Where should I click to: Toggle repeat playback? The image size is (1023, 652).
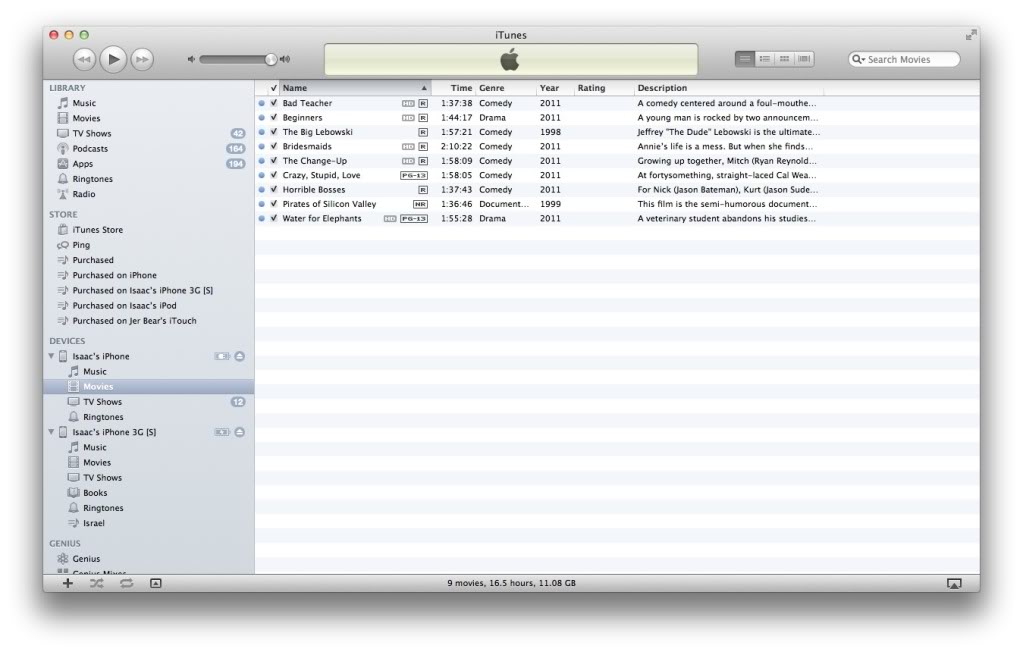[127, 583]
